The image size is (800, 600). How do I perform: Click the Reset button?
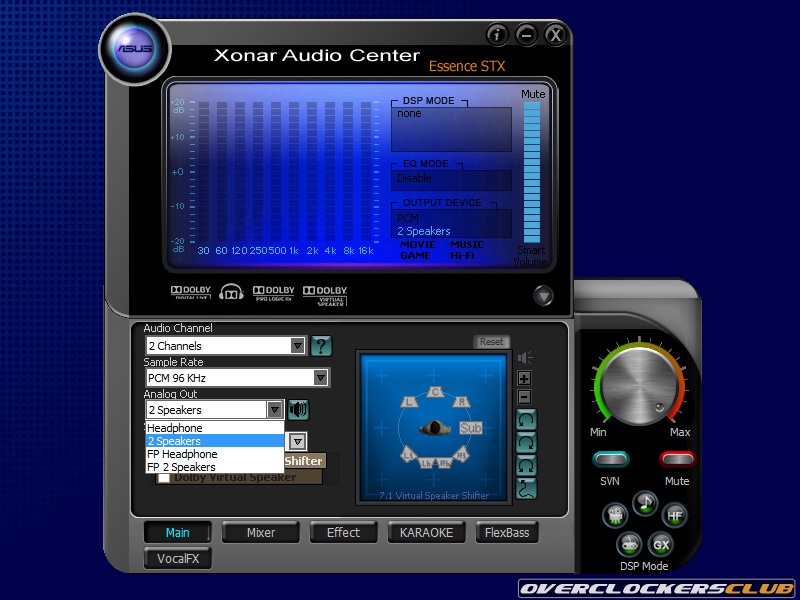[491, 342]
